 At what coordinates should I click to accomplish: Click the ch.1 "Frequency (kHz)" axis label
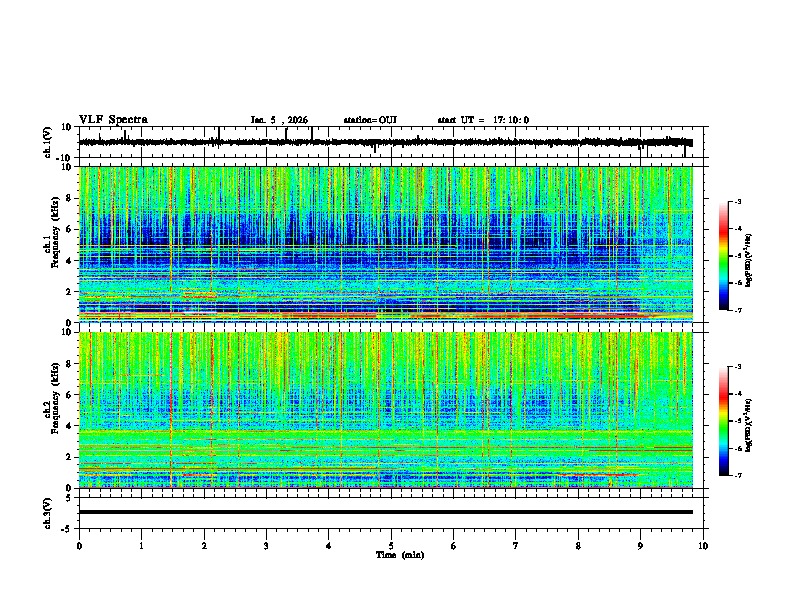click(x=55, y=232)
